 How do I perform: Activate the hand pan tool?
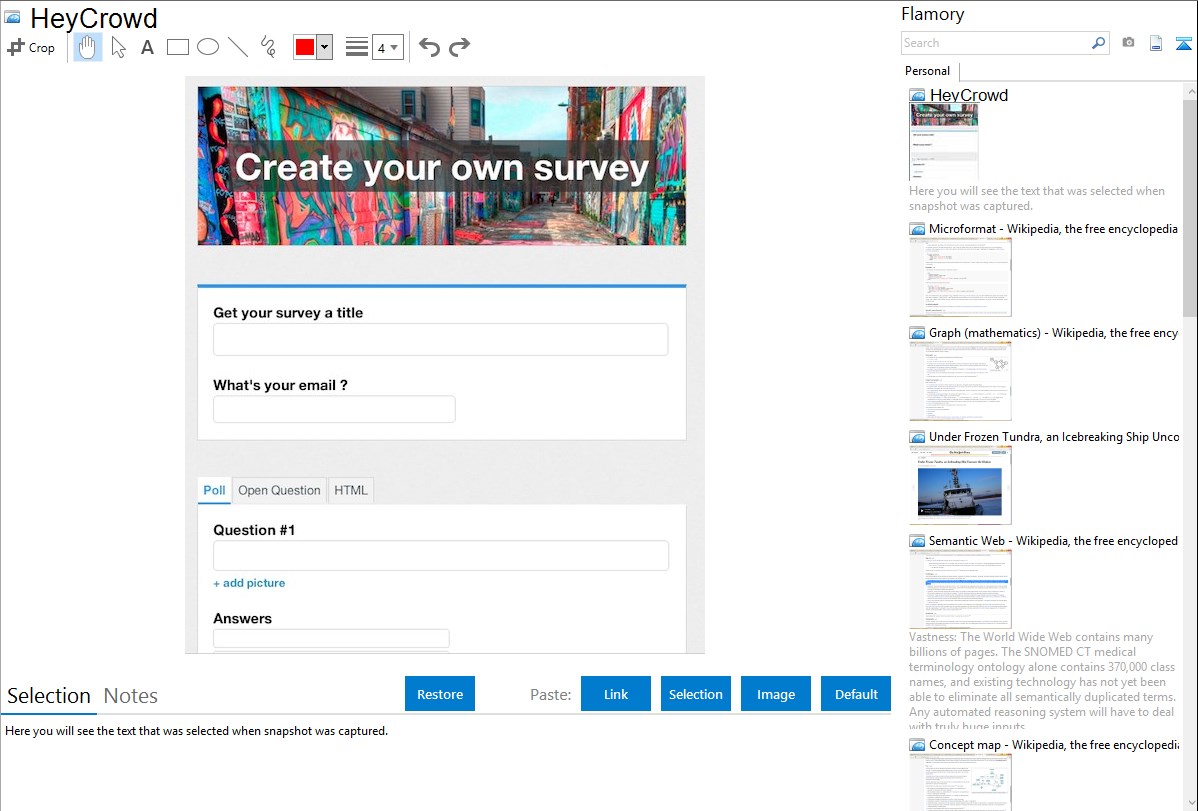click(x=87, y=47)
